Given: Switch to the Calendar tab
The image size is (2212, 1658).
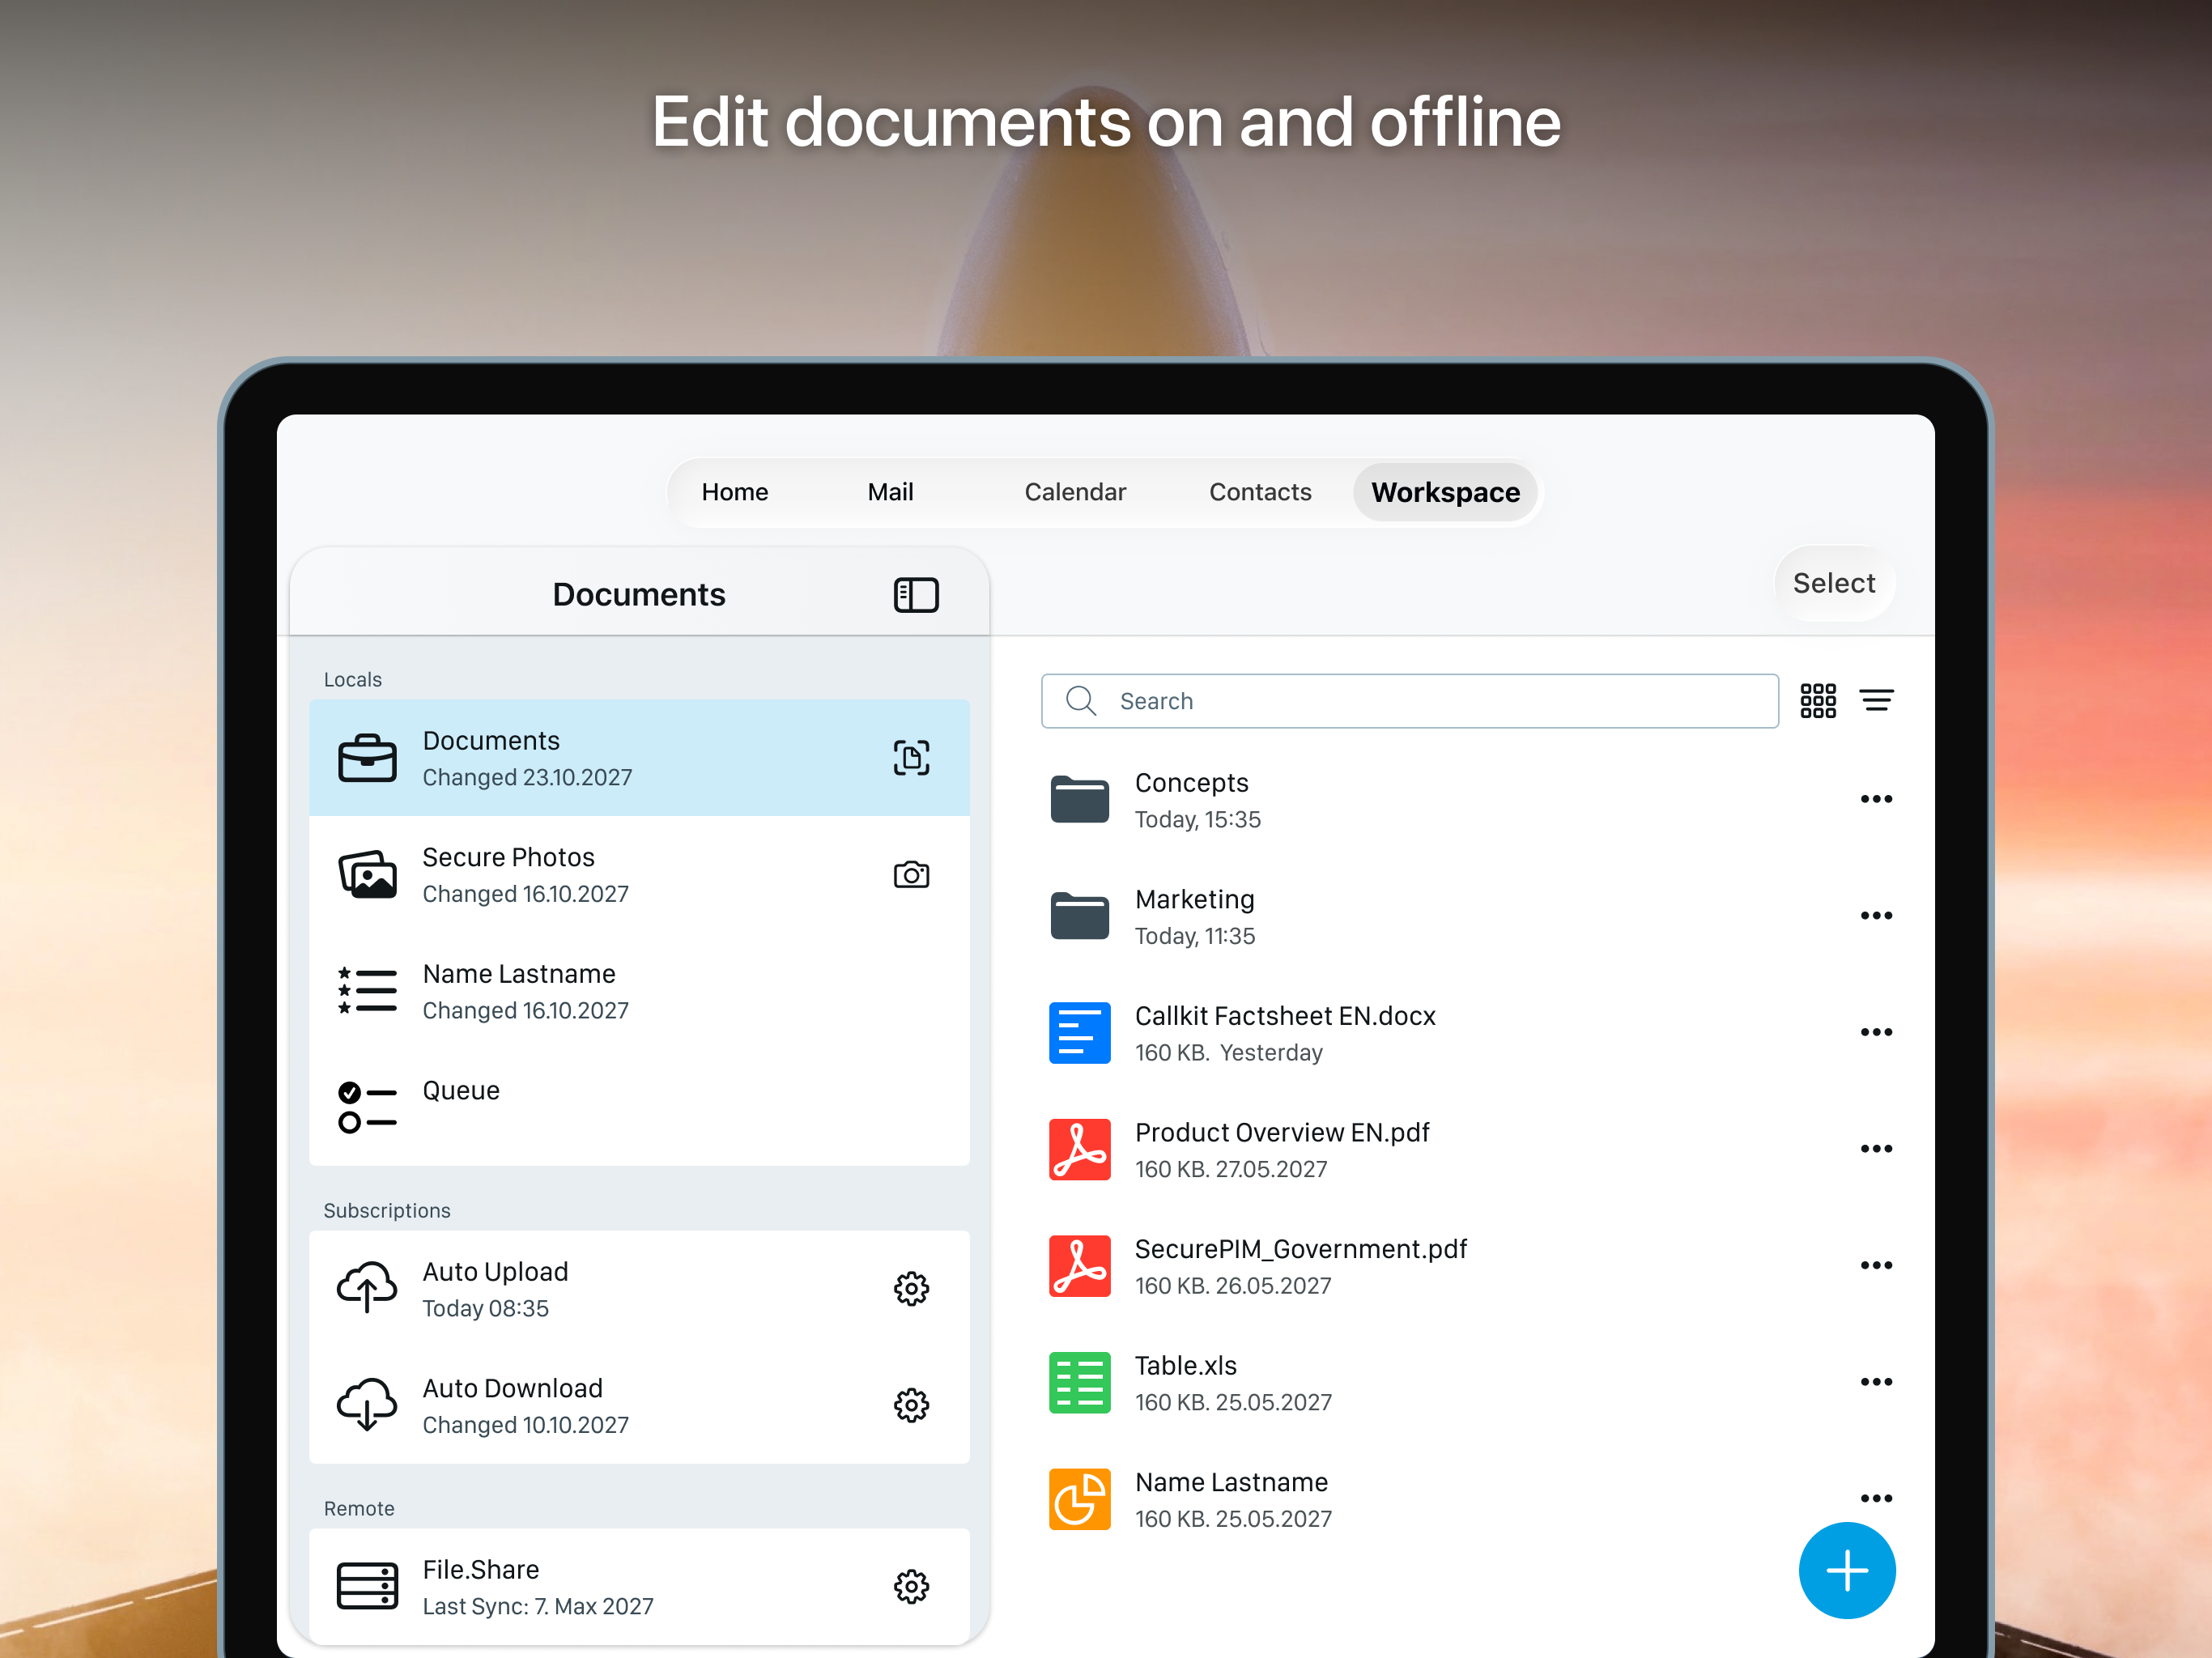Looking at the screenshot, I should tap(1075, 492).
